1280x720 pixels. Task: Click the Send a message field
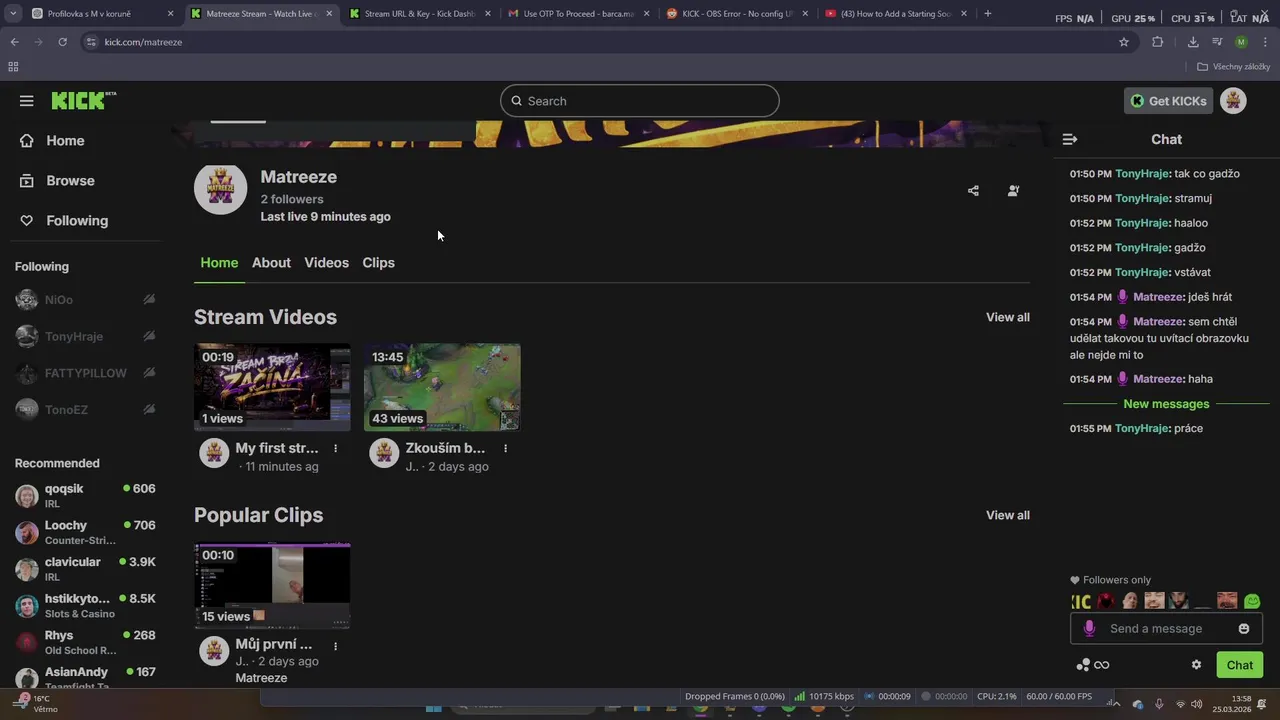(1166, 629)
